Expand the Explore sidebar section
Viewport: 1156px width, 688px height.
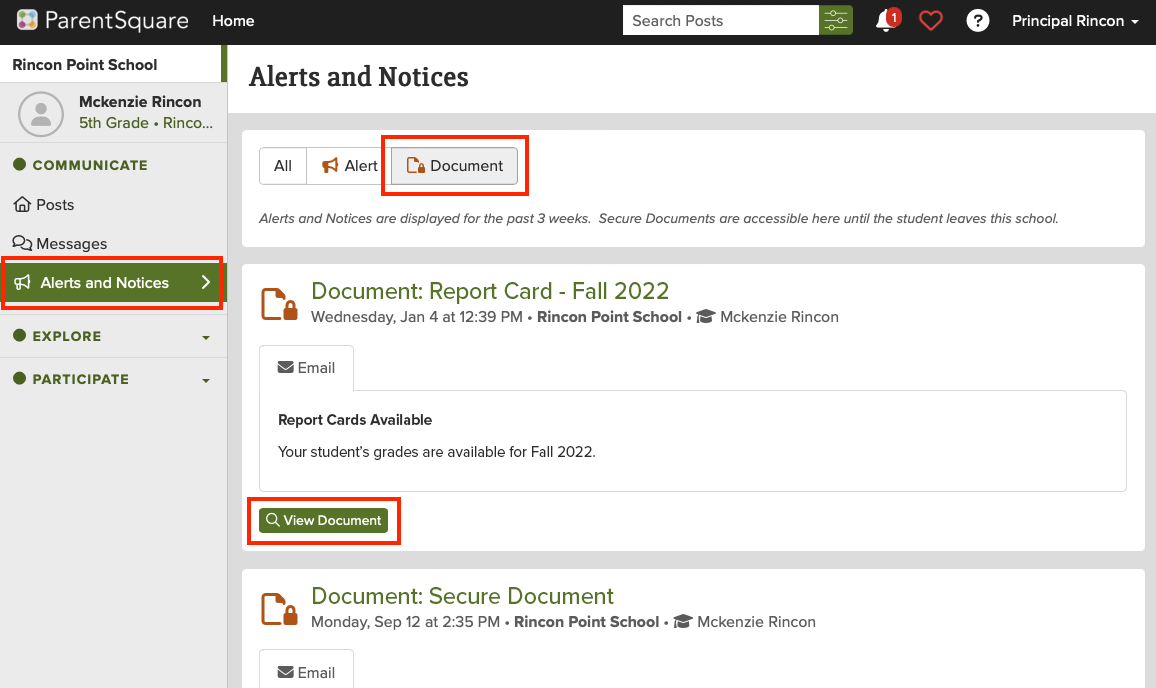point(113,336)
